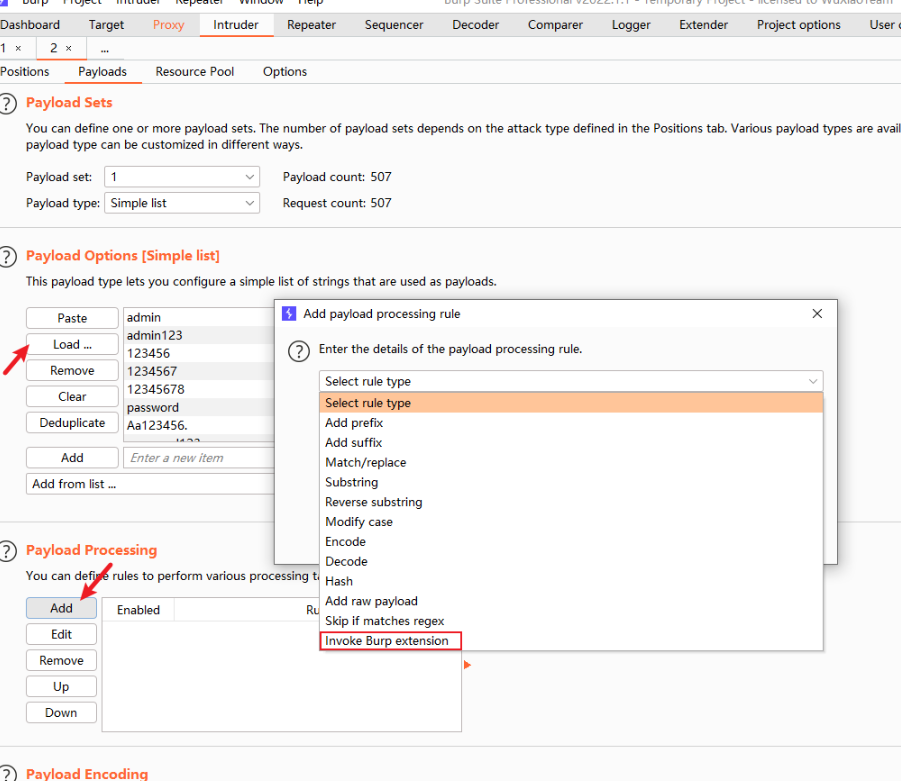Click the Up button

point(61,686)
